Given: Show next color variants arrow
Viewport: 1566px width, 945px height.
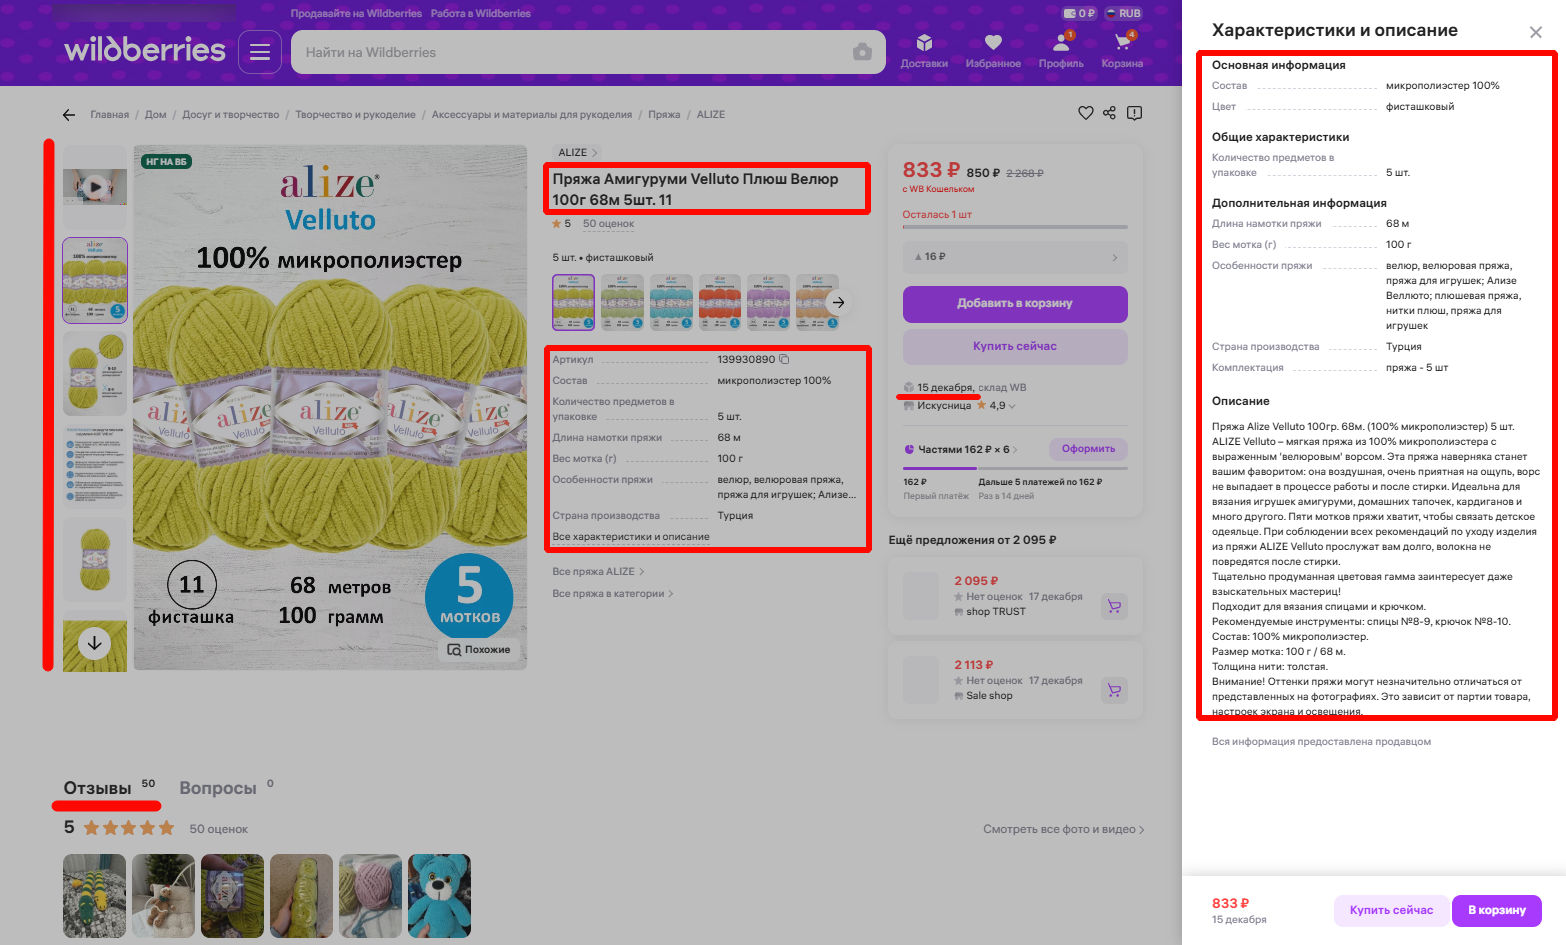Looking at the screenshot, I should click(x=838, y=302).
